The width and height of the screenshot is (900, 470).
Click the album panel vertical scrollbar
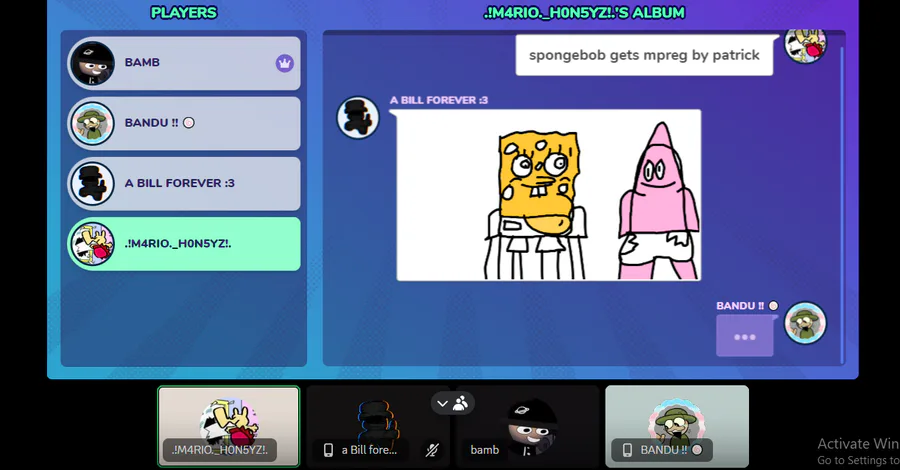click(842, 204)
